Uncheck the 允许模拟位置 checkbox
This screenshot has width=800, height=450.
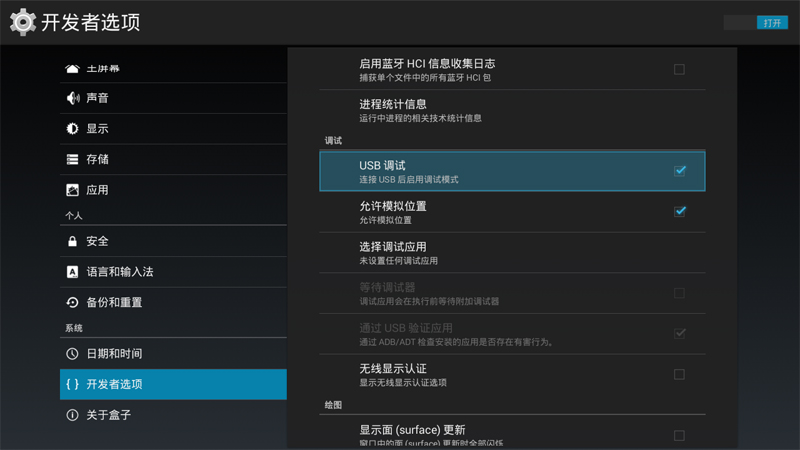click(680, 211)
